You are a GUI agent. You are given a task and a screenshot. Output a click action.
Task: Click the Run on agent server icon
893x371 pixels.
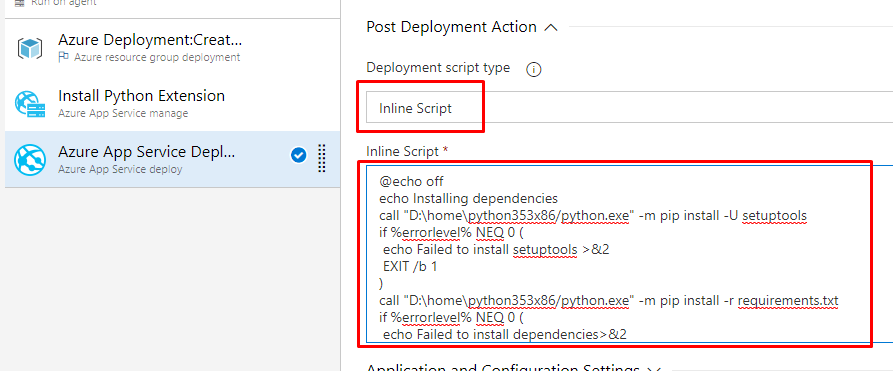(x=19, y=3)
